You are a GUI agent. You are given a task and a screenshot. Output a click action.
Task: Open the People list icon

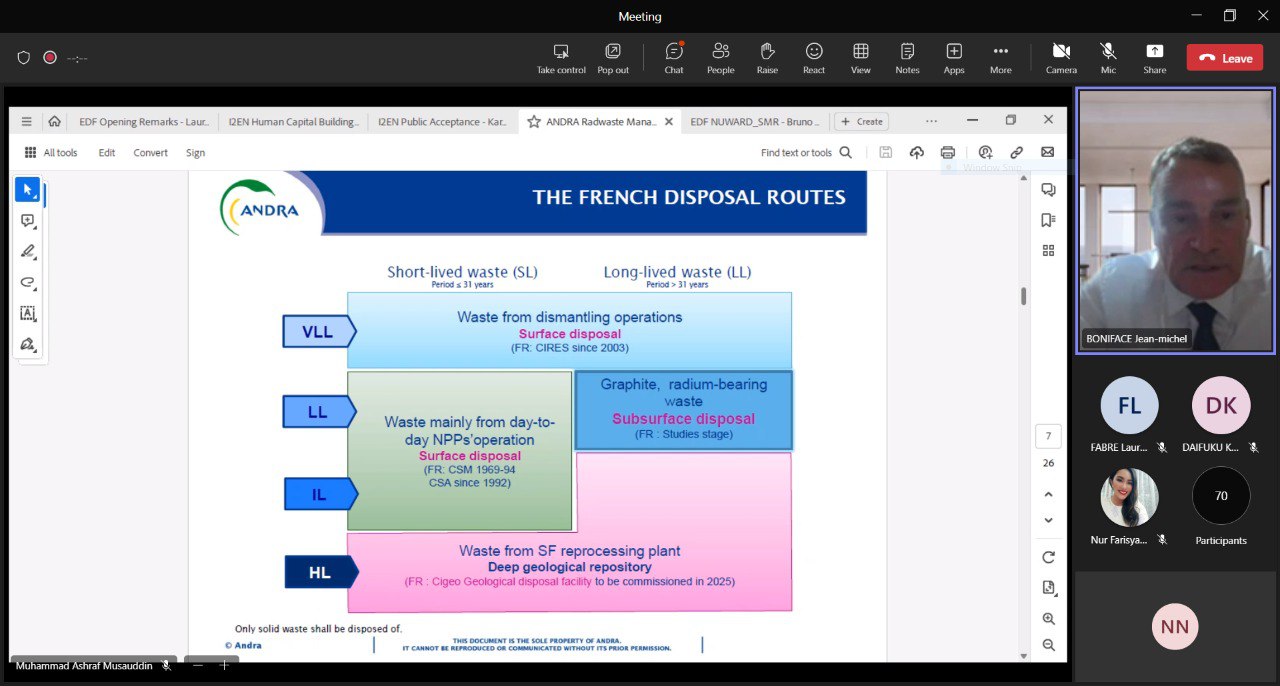pyautogui.click(x=720, y=58)
